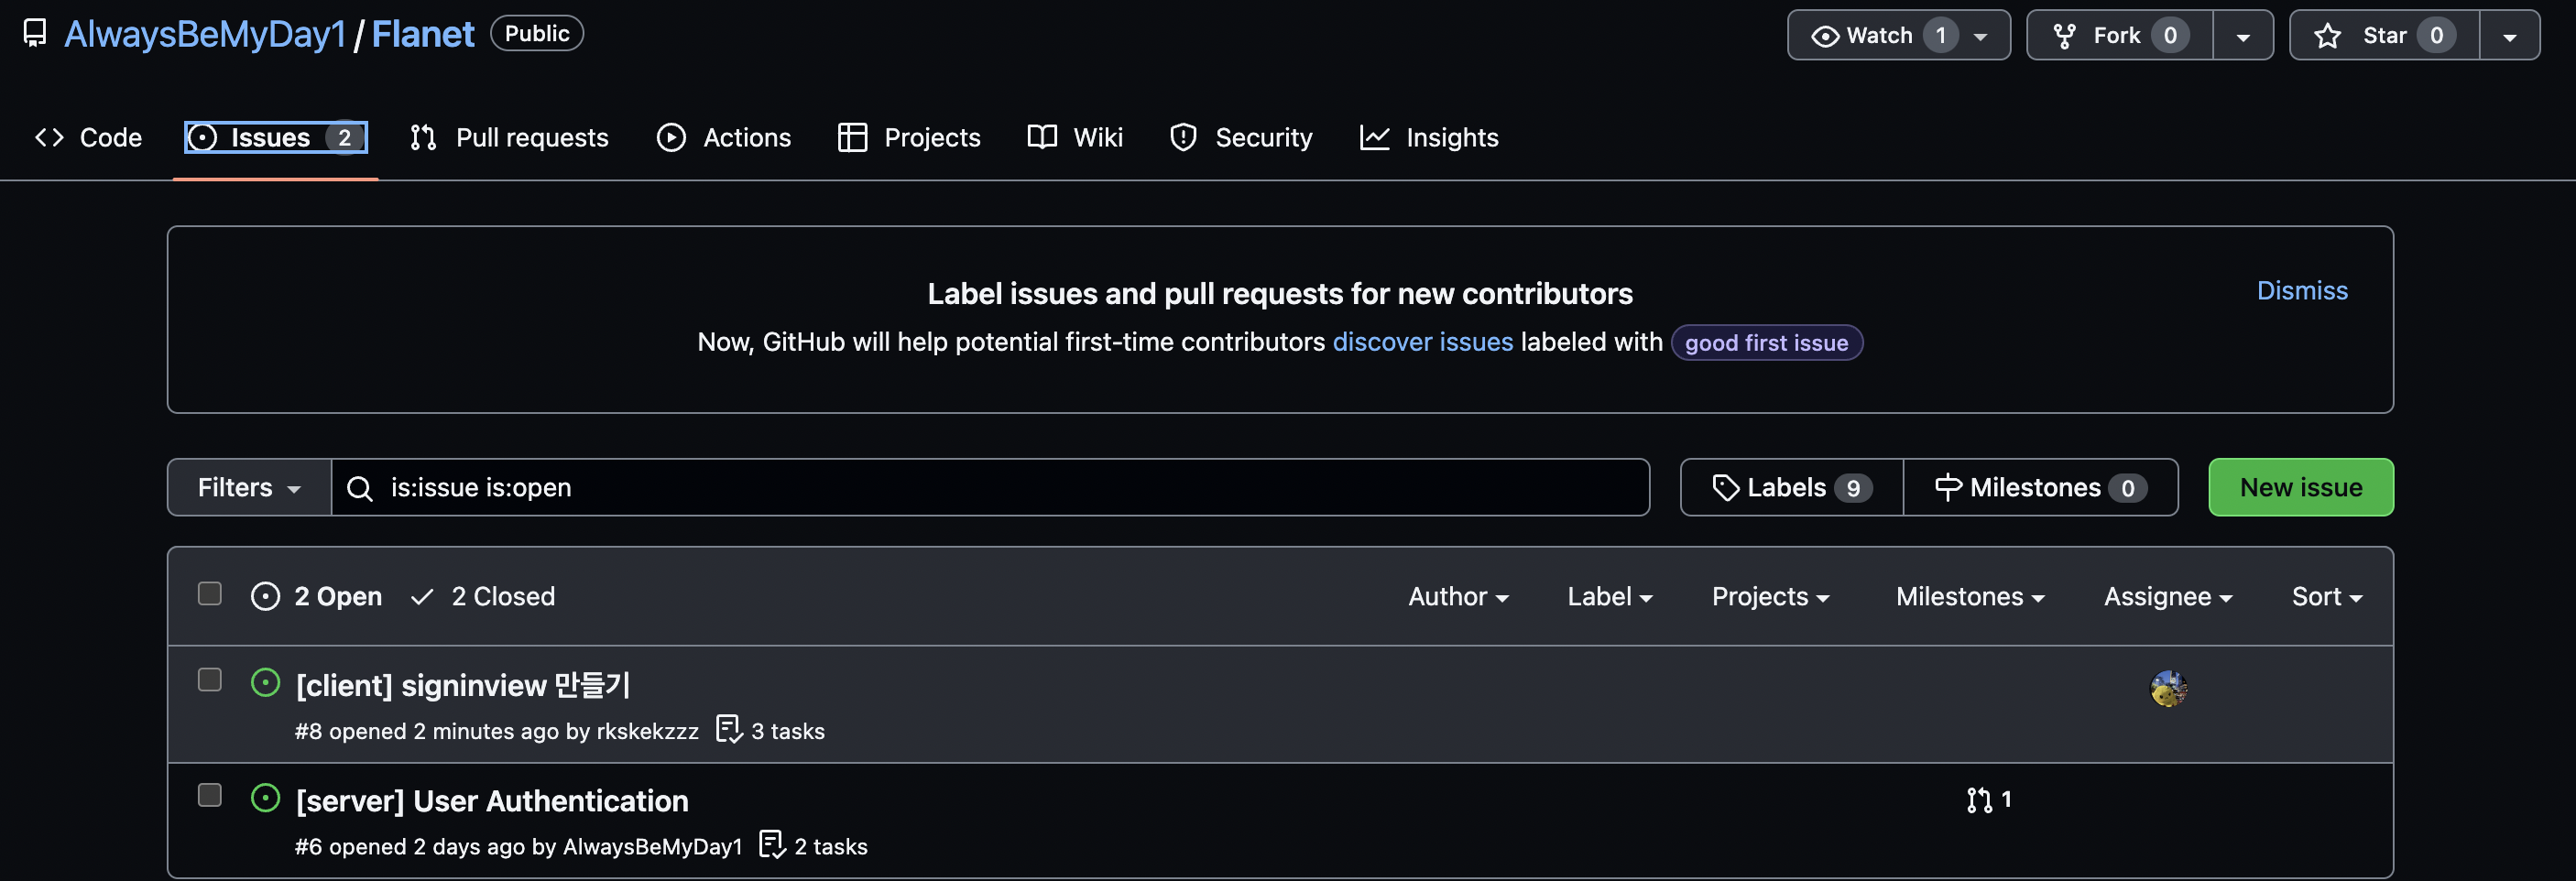The image size is (2576, 881).
Task: Check the signinview issue checkbox
Action: pyautogui.click(x=210, y=679)
